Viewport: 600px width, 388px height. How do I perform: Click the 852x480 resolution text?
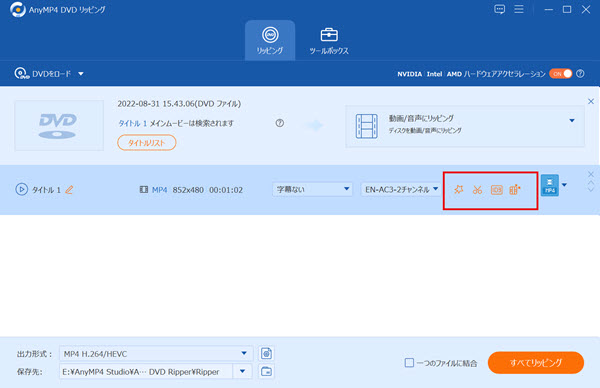[x=188, y=190]
